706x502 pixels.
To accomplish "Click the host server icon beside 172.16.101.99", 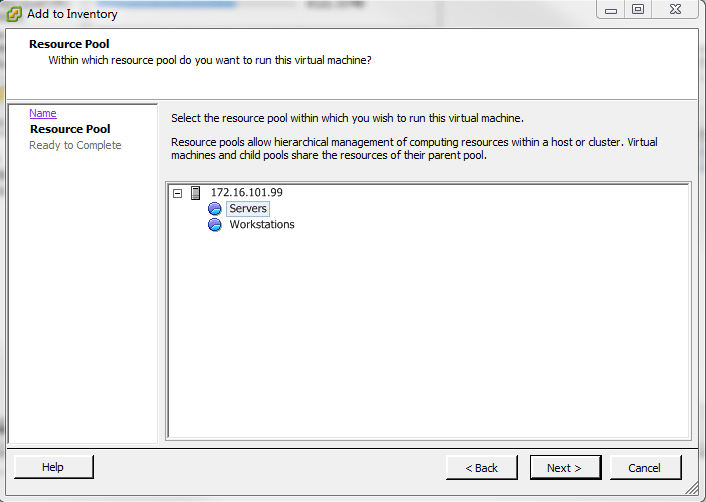I will click(195, 192).
